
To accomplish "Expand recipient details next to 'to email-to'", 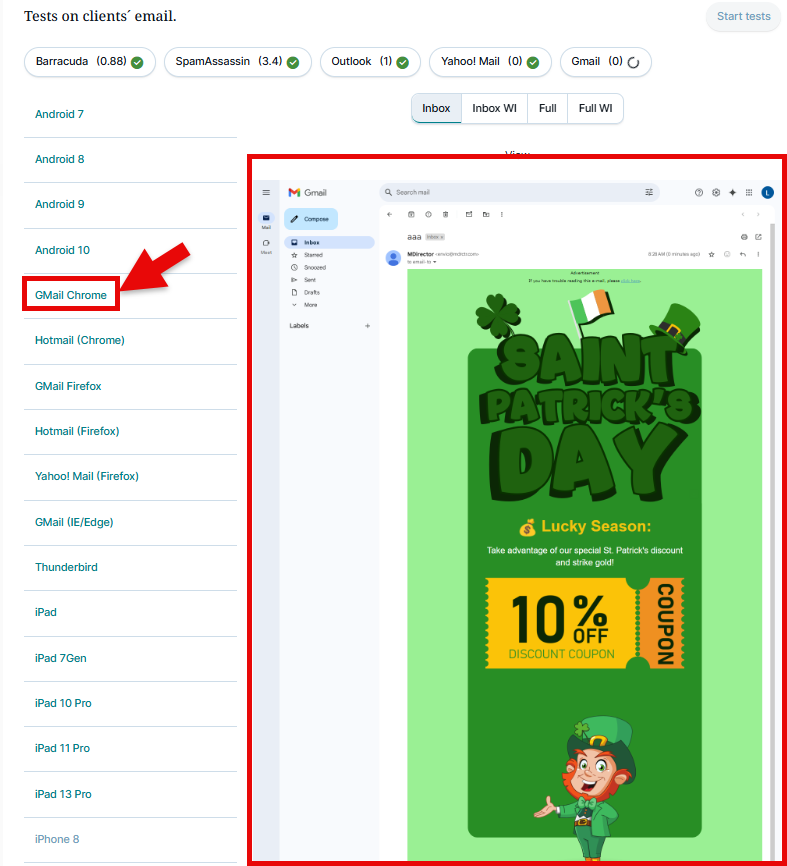I will click(435, 262).
